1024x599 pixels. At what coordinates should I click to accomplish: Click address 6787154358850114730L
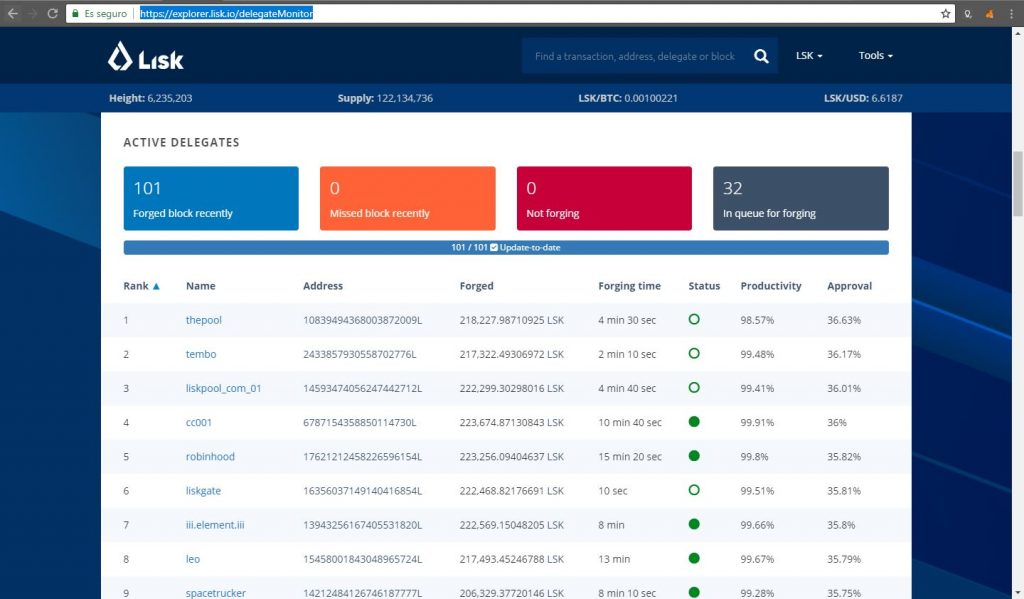click(360, 422)
